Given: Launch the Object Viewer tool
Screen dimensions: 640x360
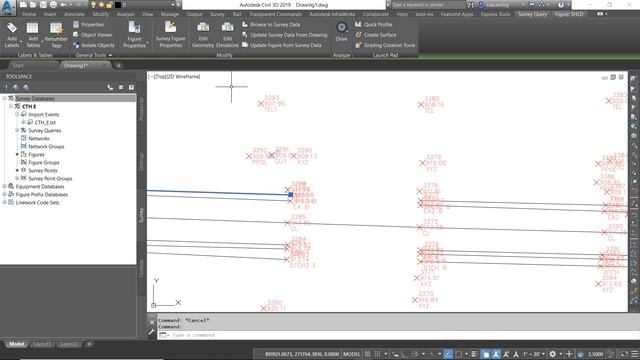Looking at the screenshot, I should (x=93, y=35).
